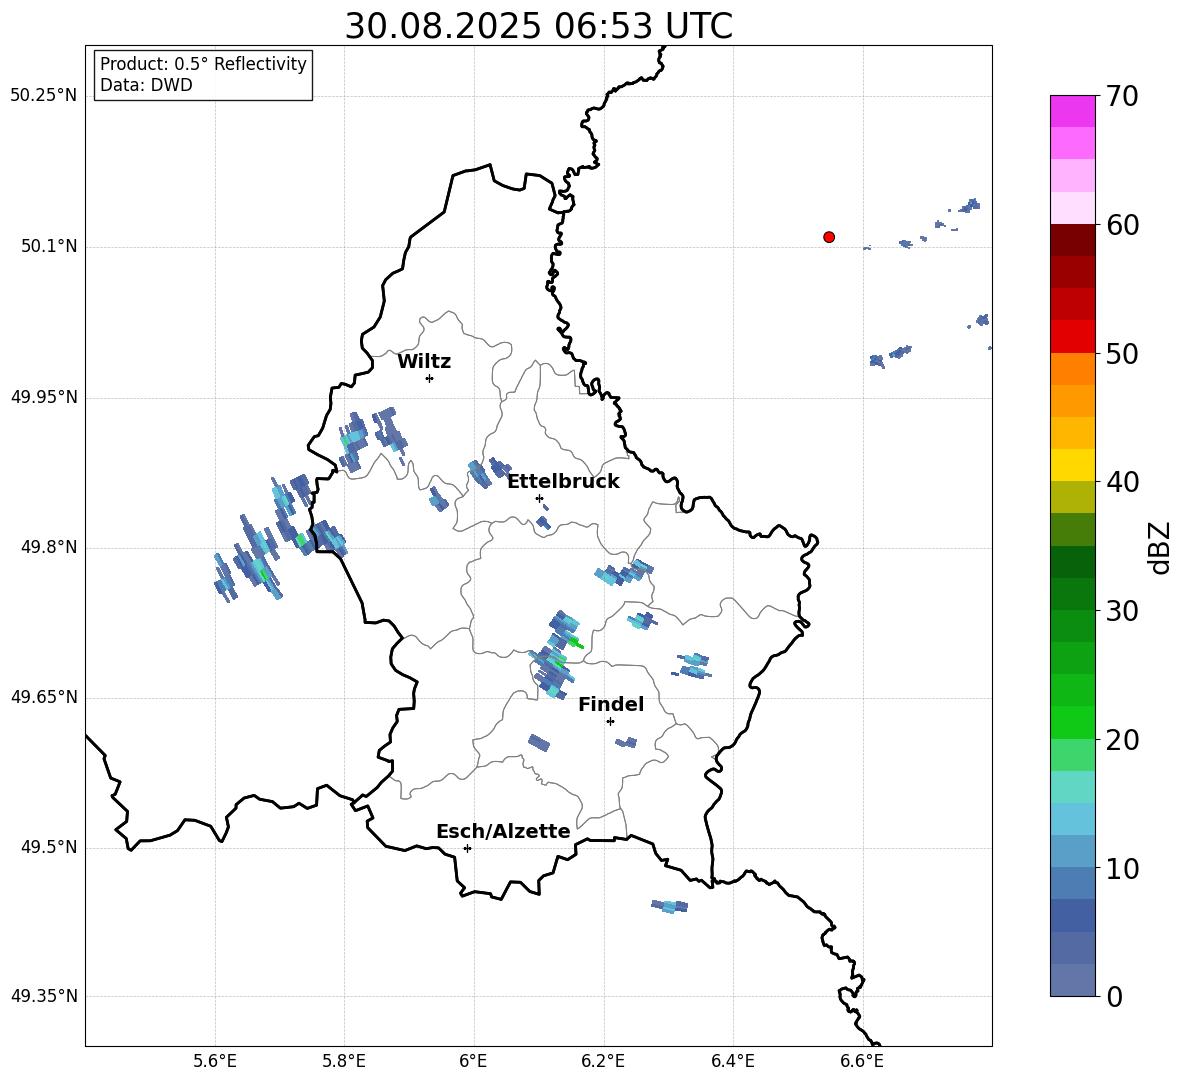This screenshot has height=1081, width=1184.
Task: Click the 5.6°E longitude label
Action: [215, 1061]
